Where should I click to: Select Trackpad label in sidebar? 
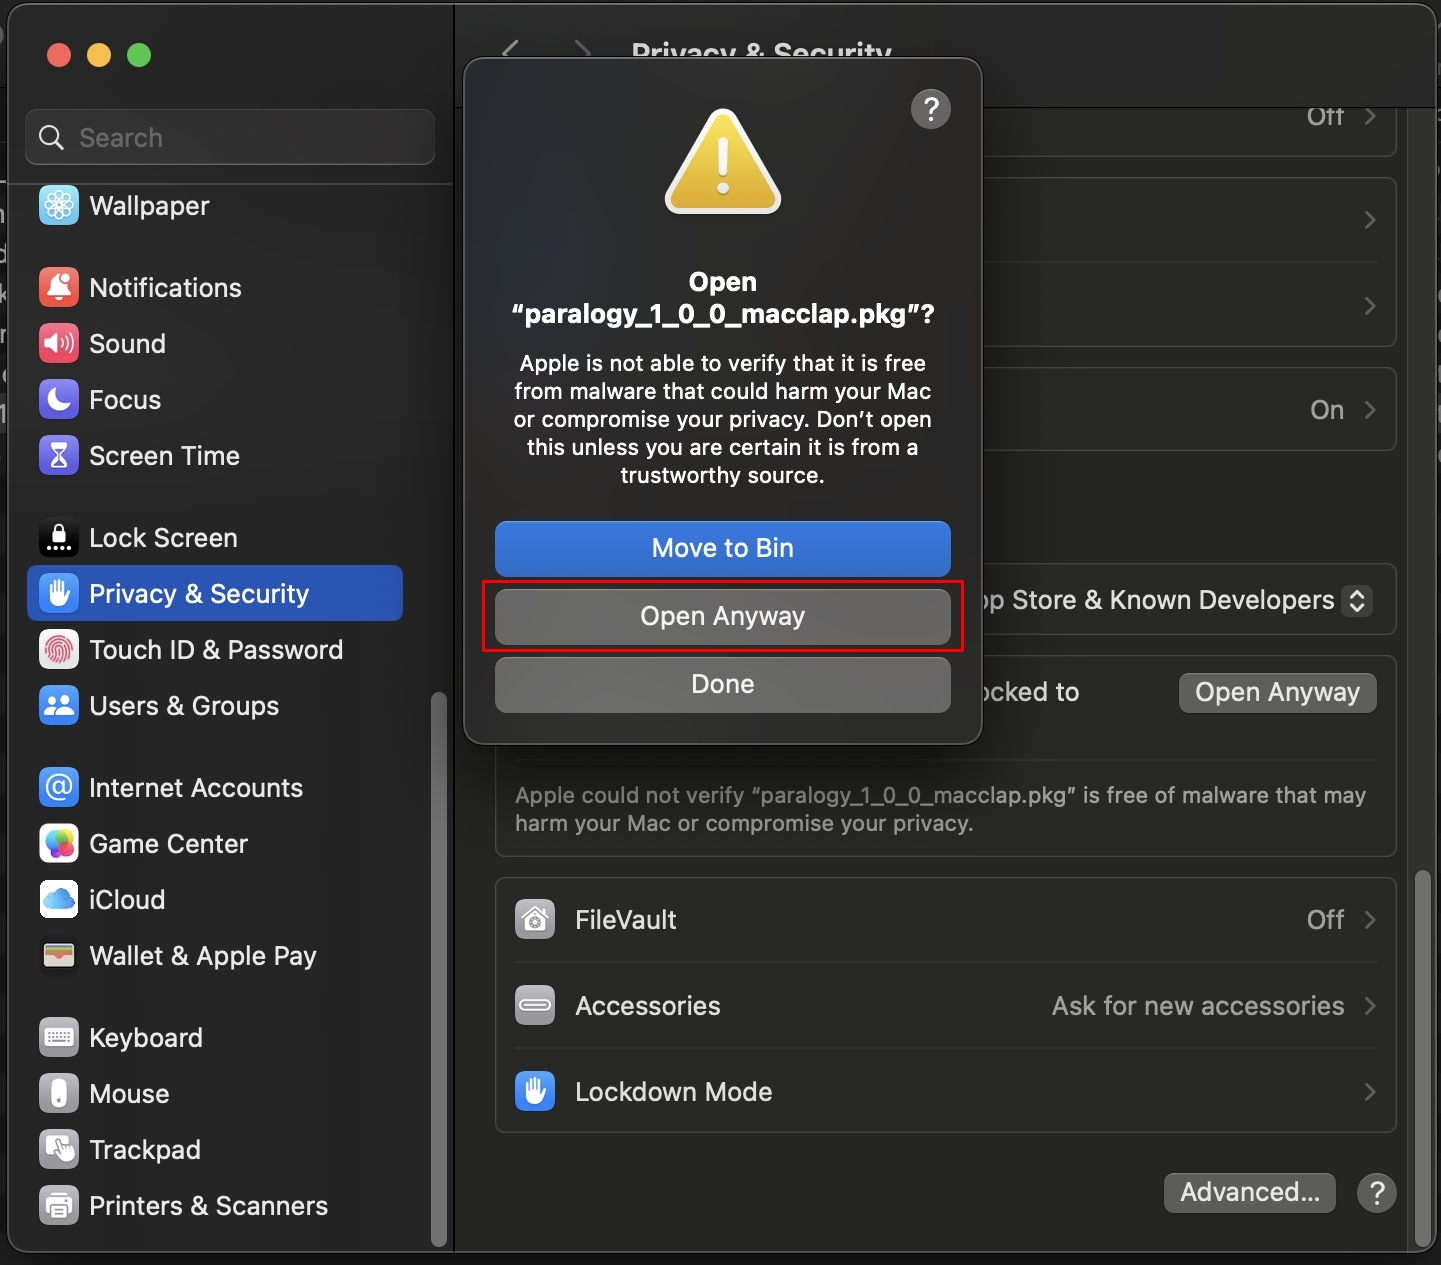[145, 1150]
